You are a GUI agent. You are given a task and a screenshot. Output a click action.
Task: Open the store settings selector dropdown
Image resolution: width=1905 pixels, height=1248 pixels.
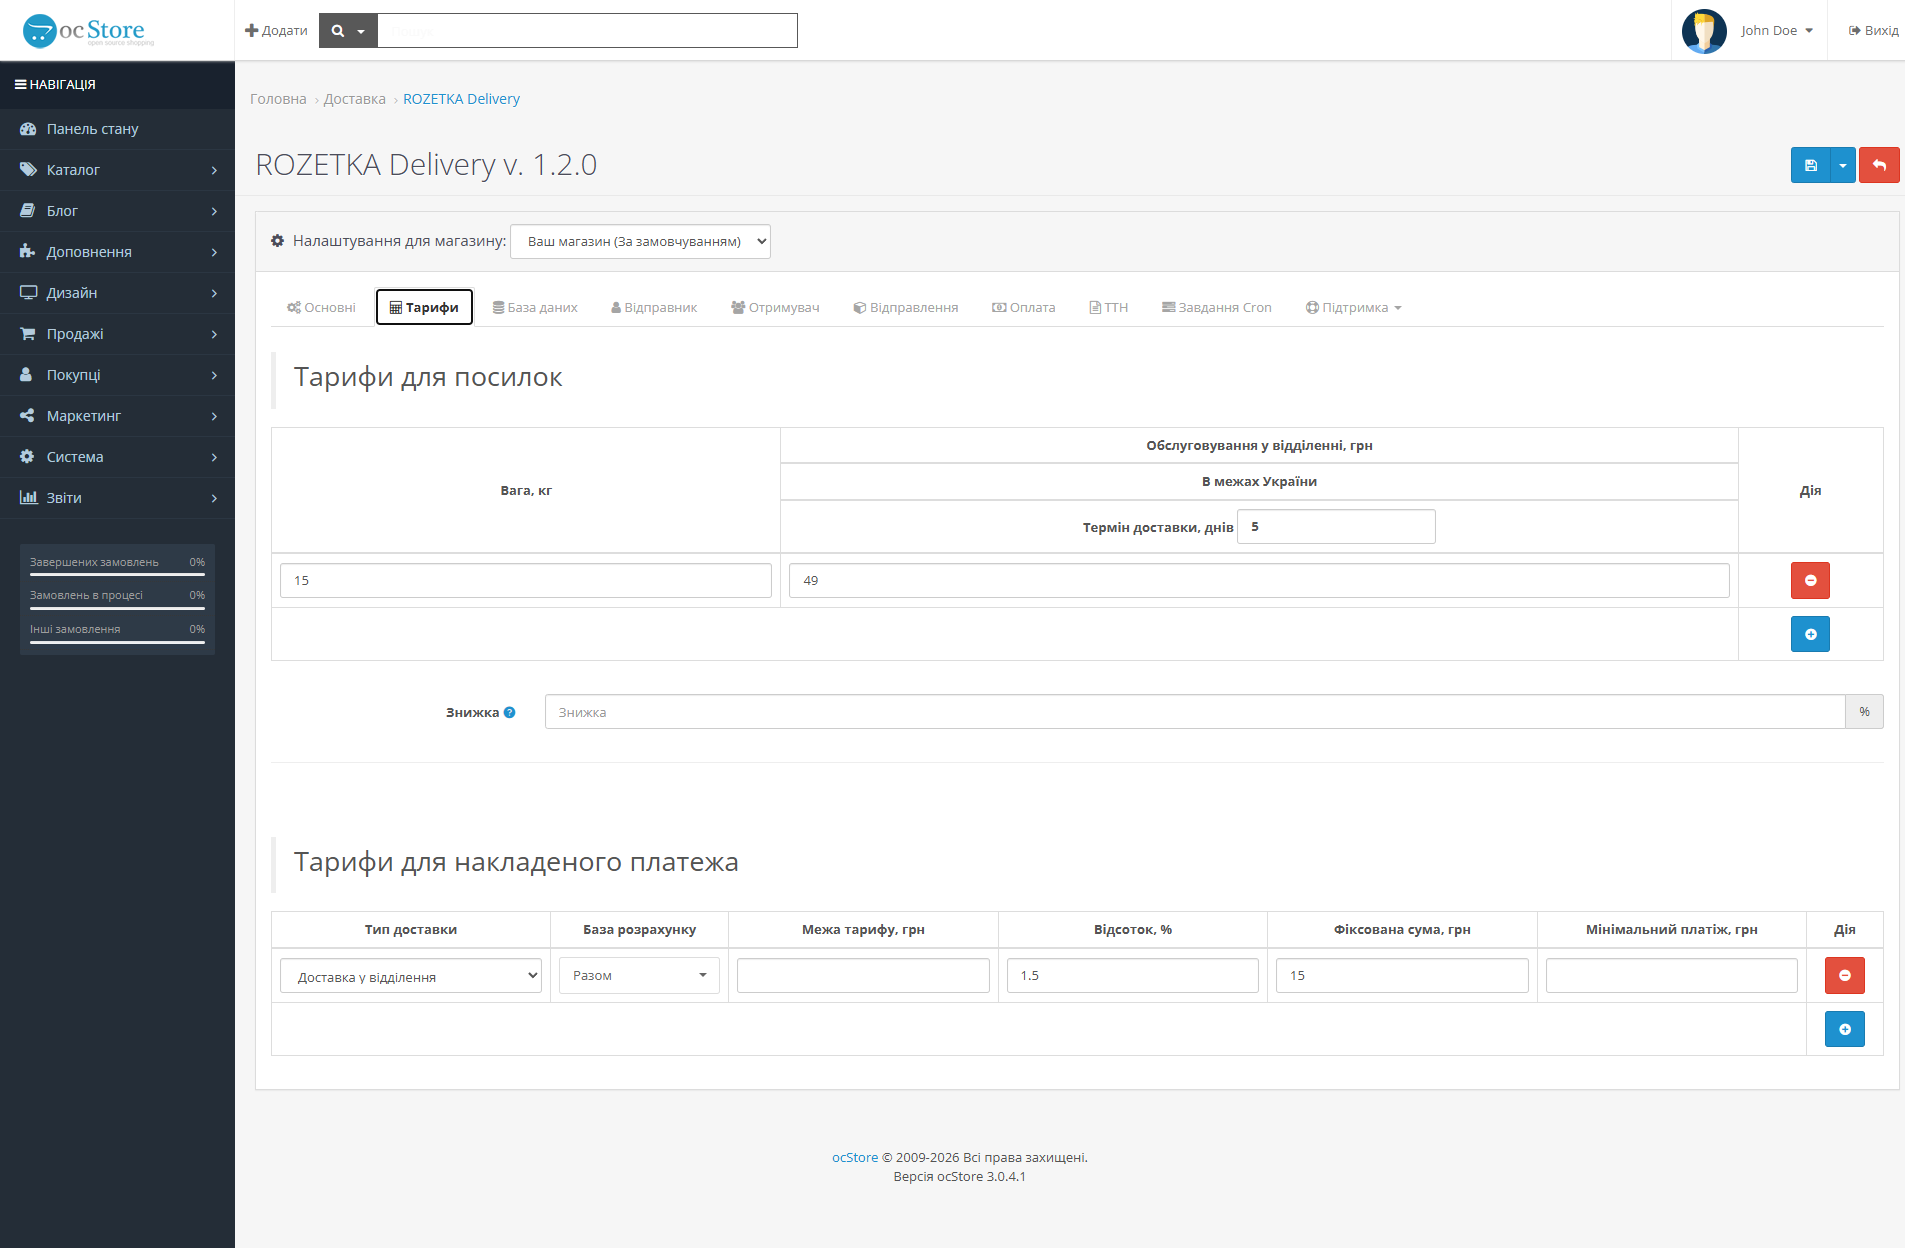640,242
